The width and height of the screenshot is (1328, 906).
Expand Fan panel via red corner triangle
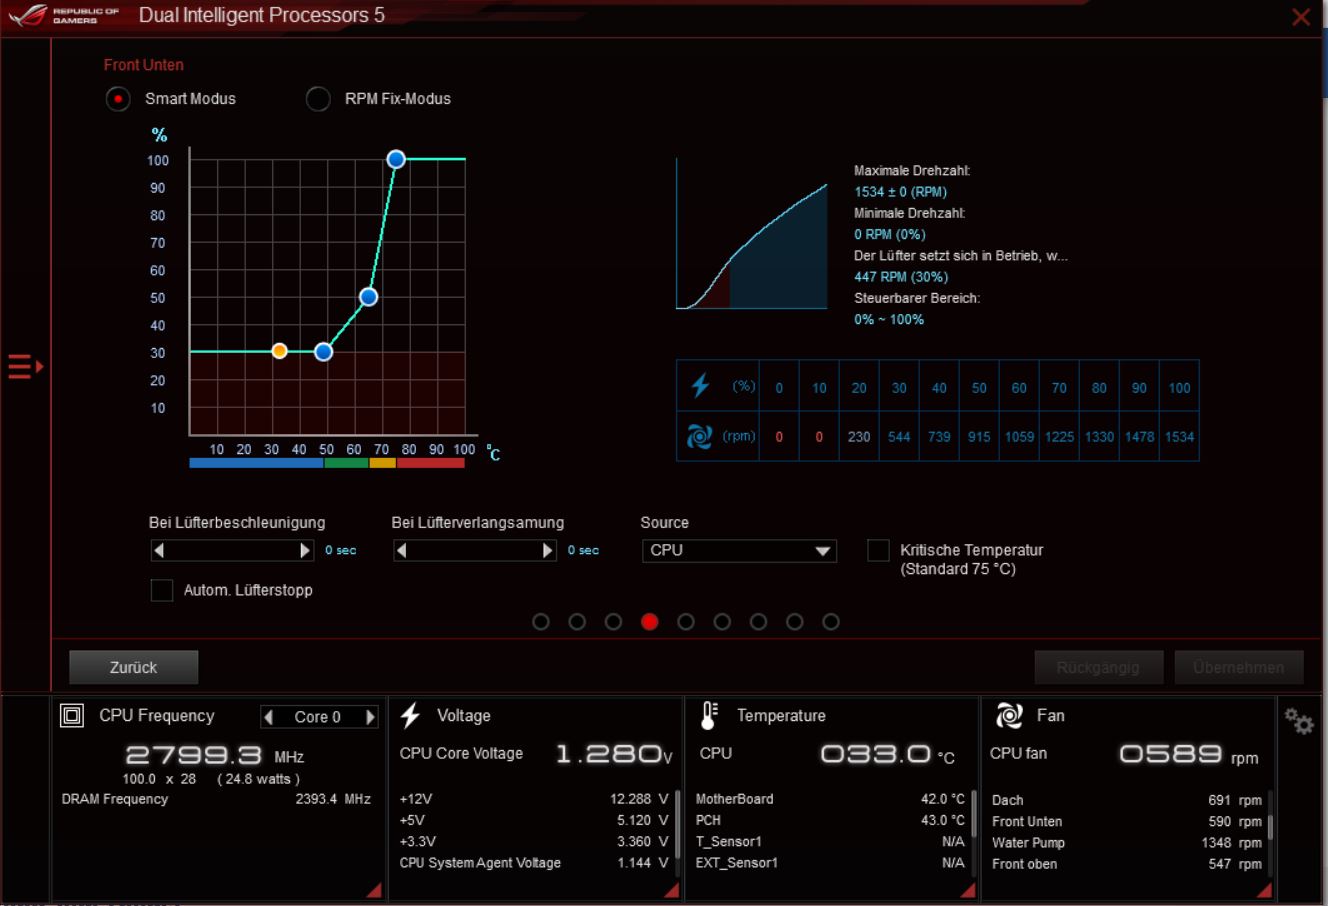1264,889
